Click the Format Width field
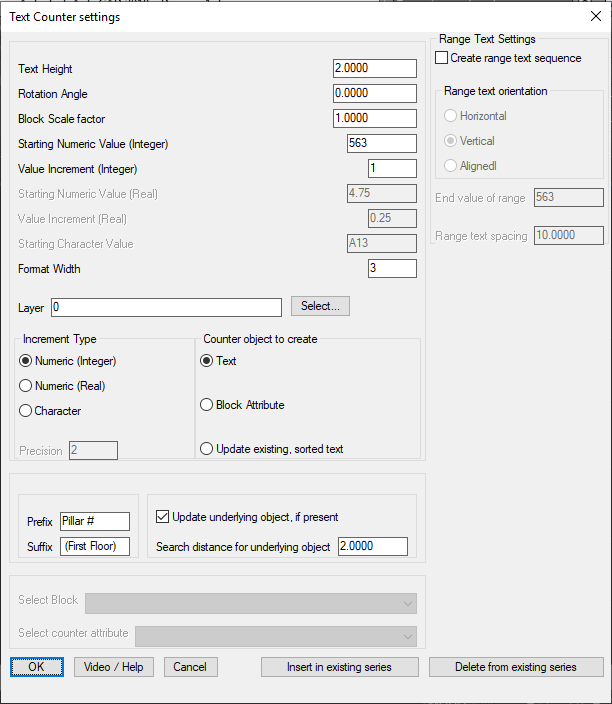 [x=392, y=268]
